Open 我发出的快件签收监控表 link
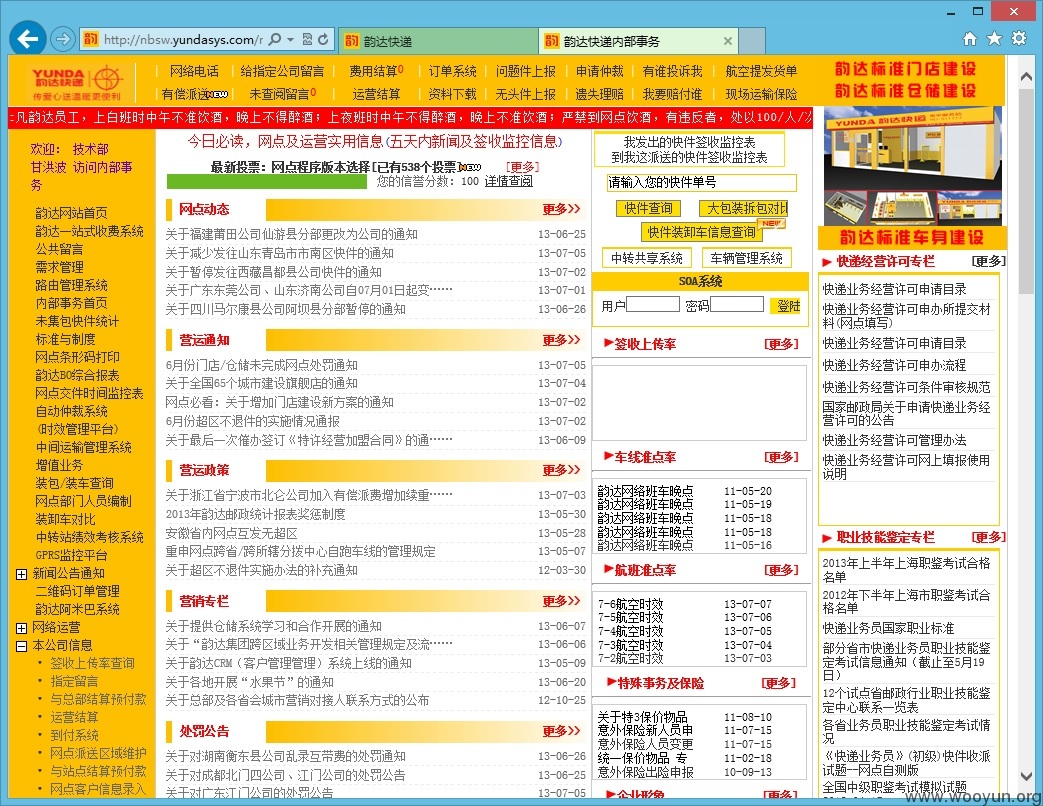 [x=689, y=142]
